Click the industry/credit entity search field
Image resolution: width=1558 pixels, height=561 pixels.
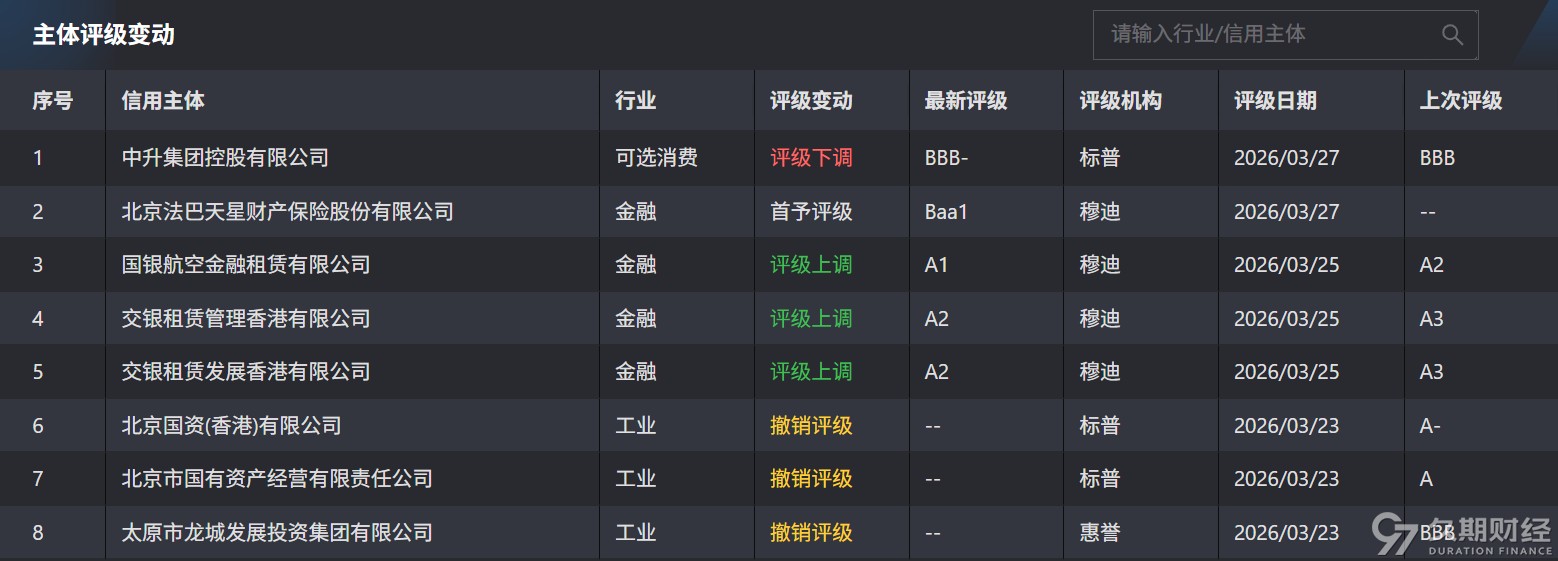(x=1265, y=35)
